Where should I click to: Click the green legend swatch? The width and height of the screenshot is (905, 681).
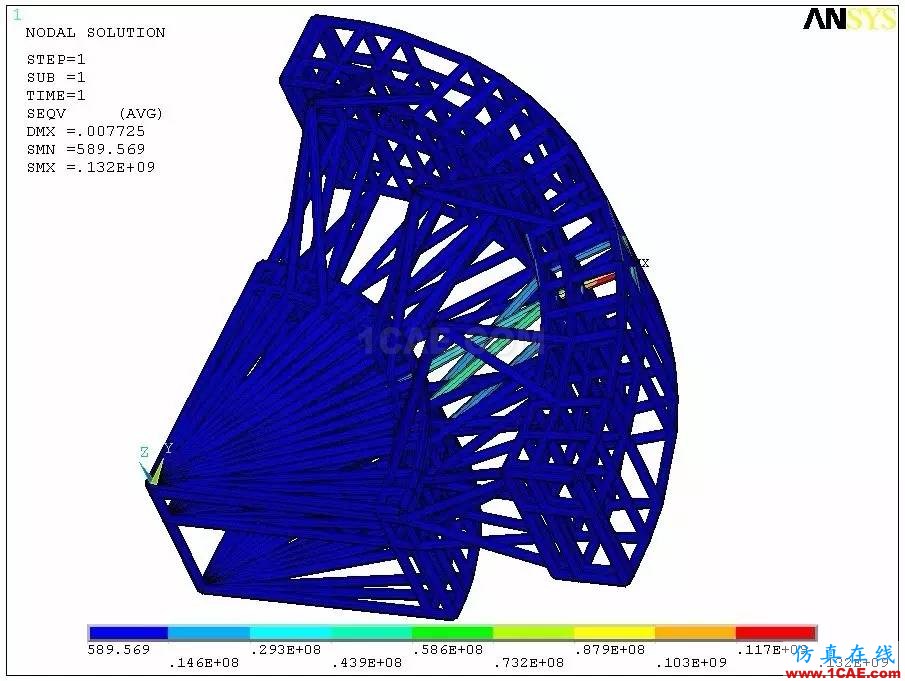pyautogui.click(x=452, y=633)
